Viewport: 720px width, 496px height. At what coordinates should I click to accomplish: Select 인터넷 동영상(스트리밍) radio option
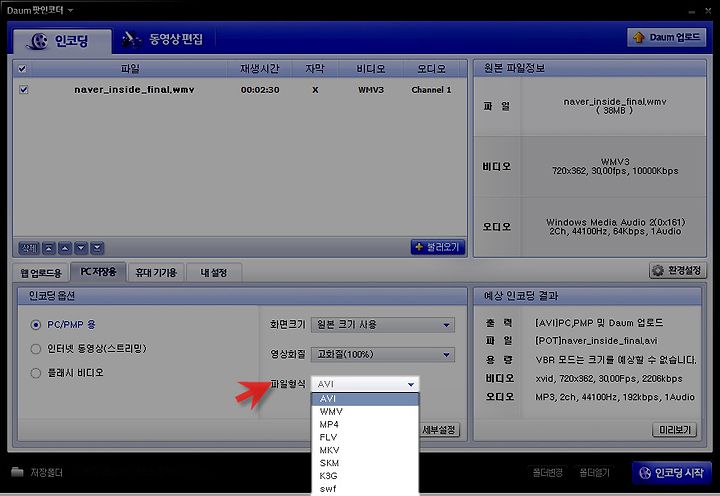click(x=36, y=349)
